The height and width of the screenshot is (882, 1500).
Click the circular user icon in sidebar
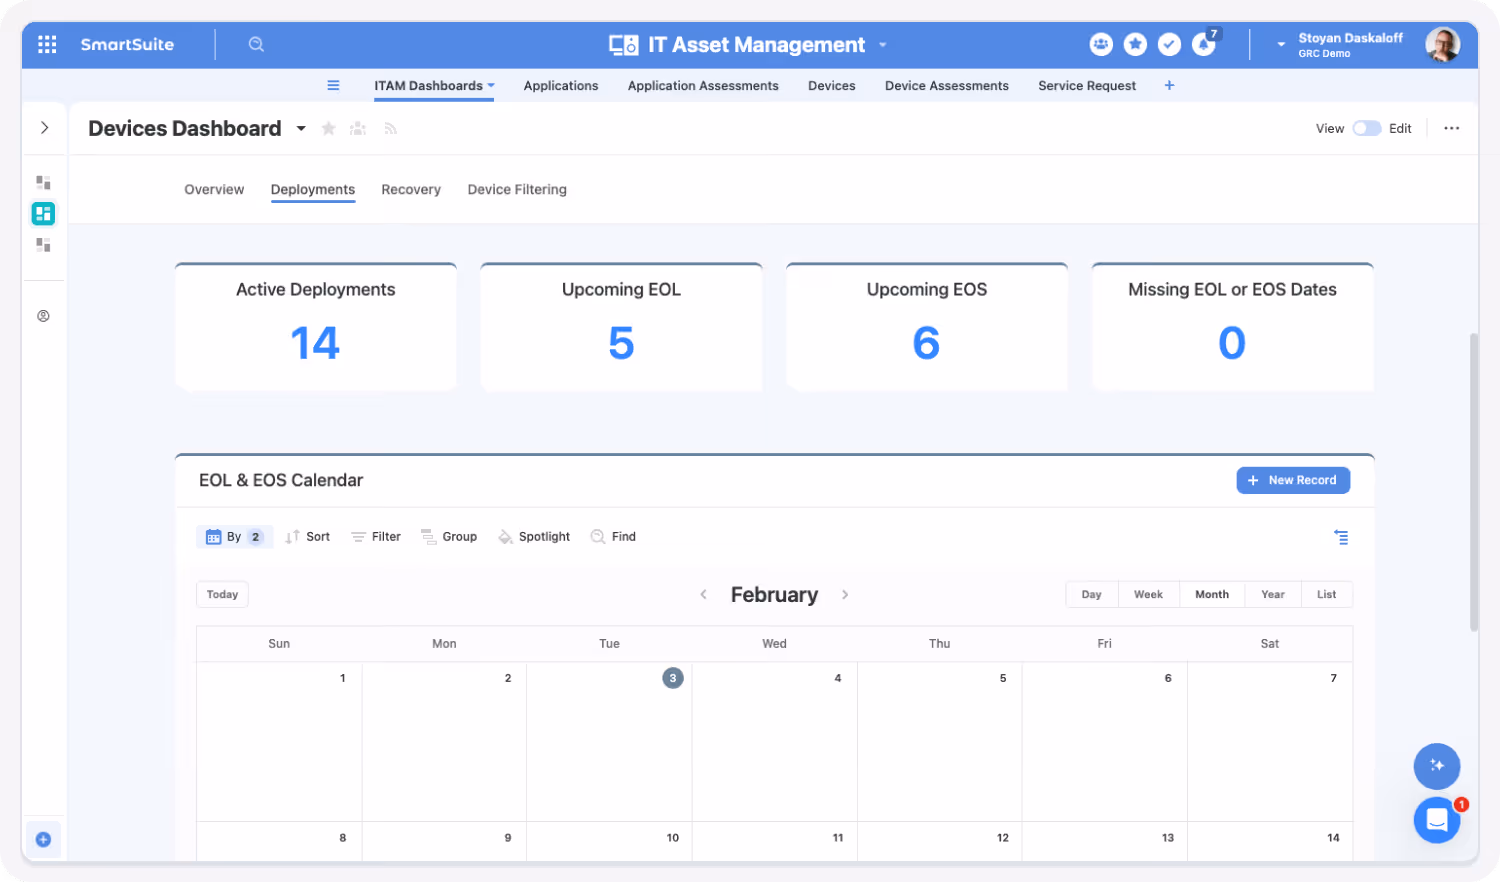(x=43, y=316)
